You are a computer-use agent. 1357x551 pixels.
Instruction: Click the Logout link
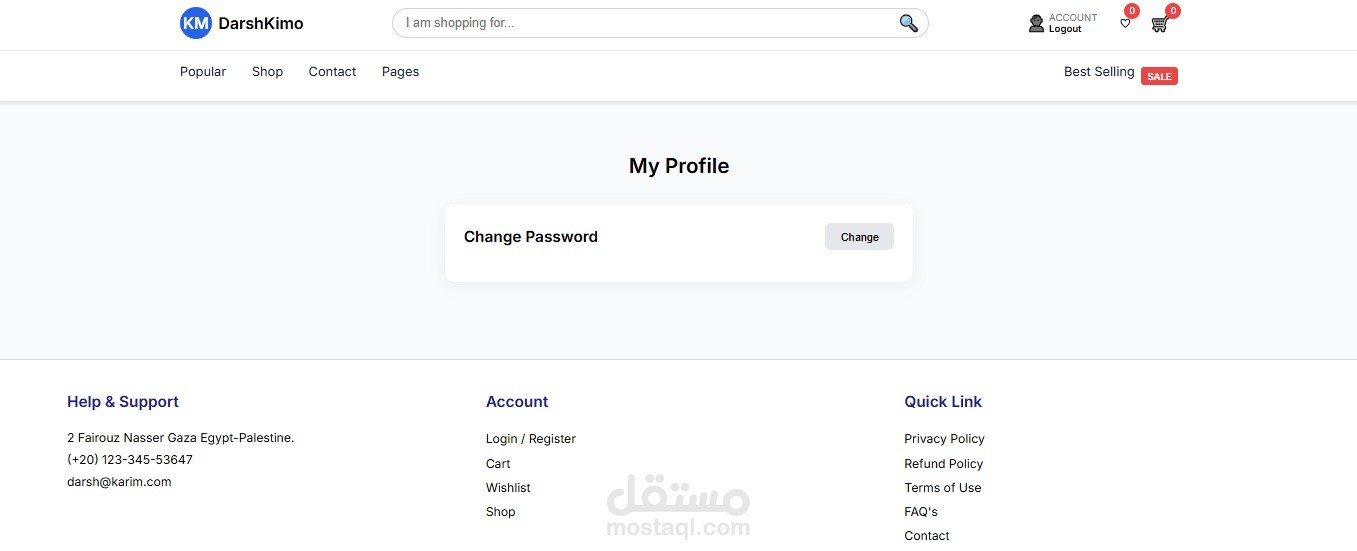[1065, 30]
